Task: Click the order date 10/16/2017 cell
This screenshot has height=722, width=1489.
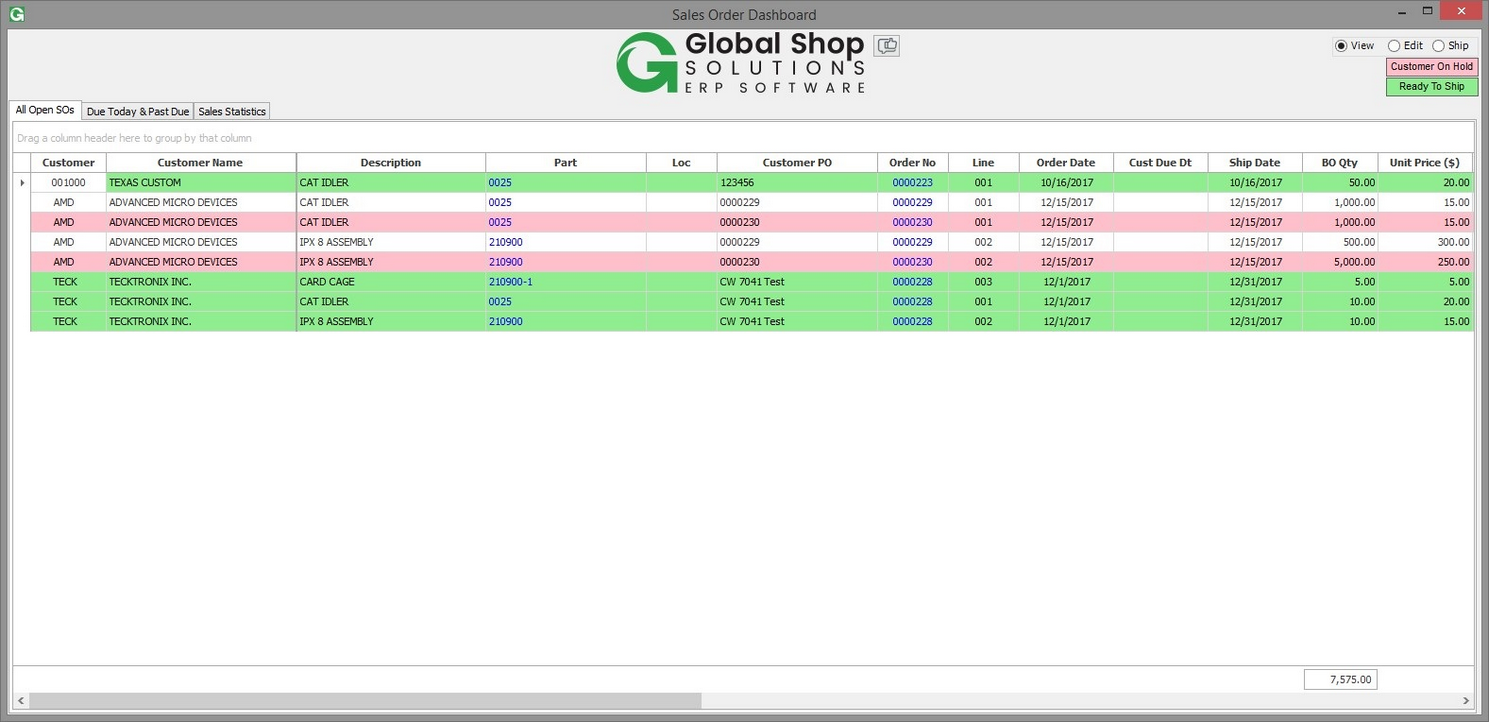Action: [1066, 183]
